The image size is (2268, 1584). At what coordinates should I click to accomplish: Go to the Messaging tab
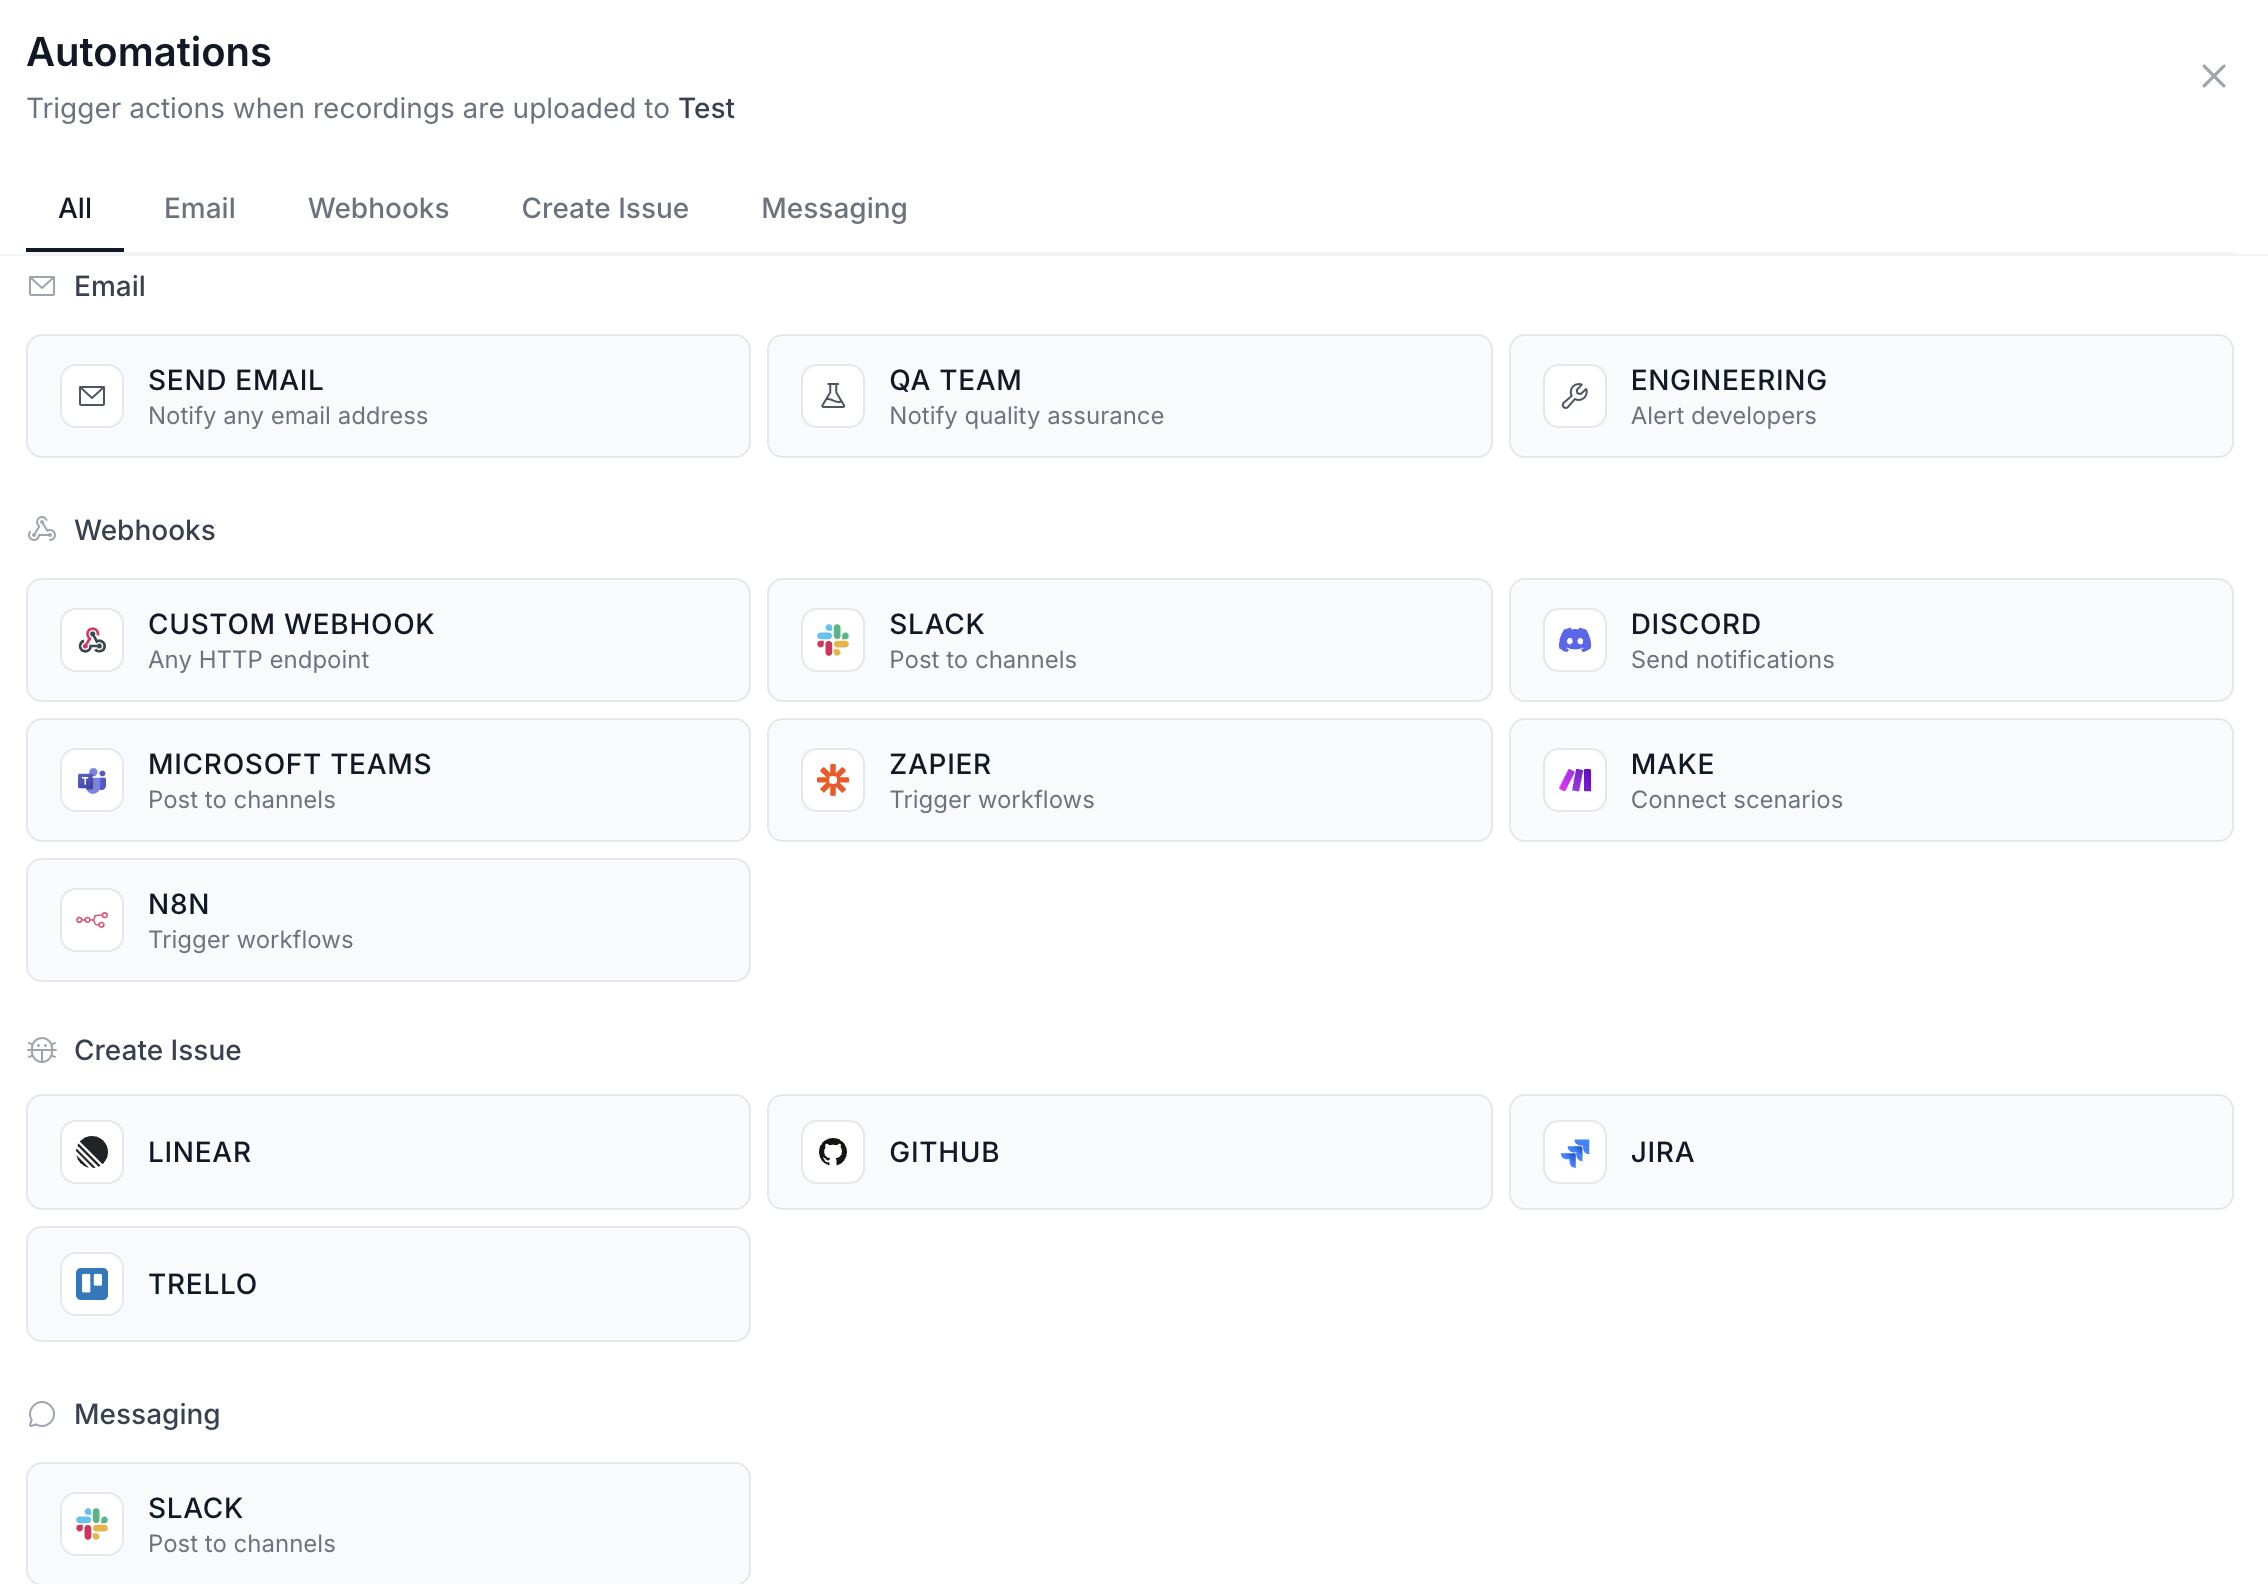click(x=834, y=208)
